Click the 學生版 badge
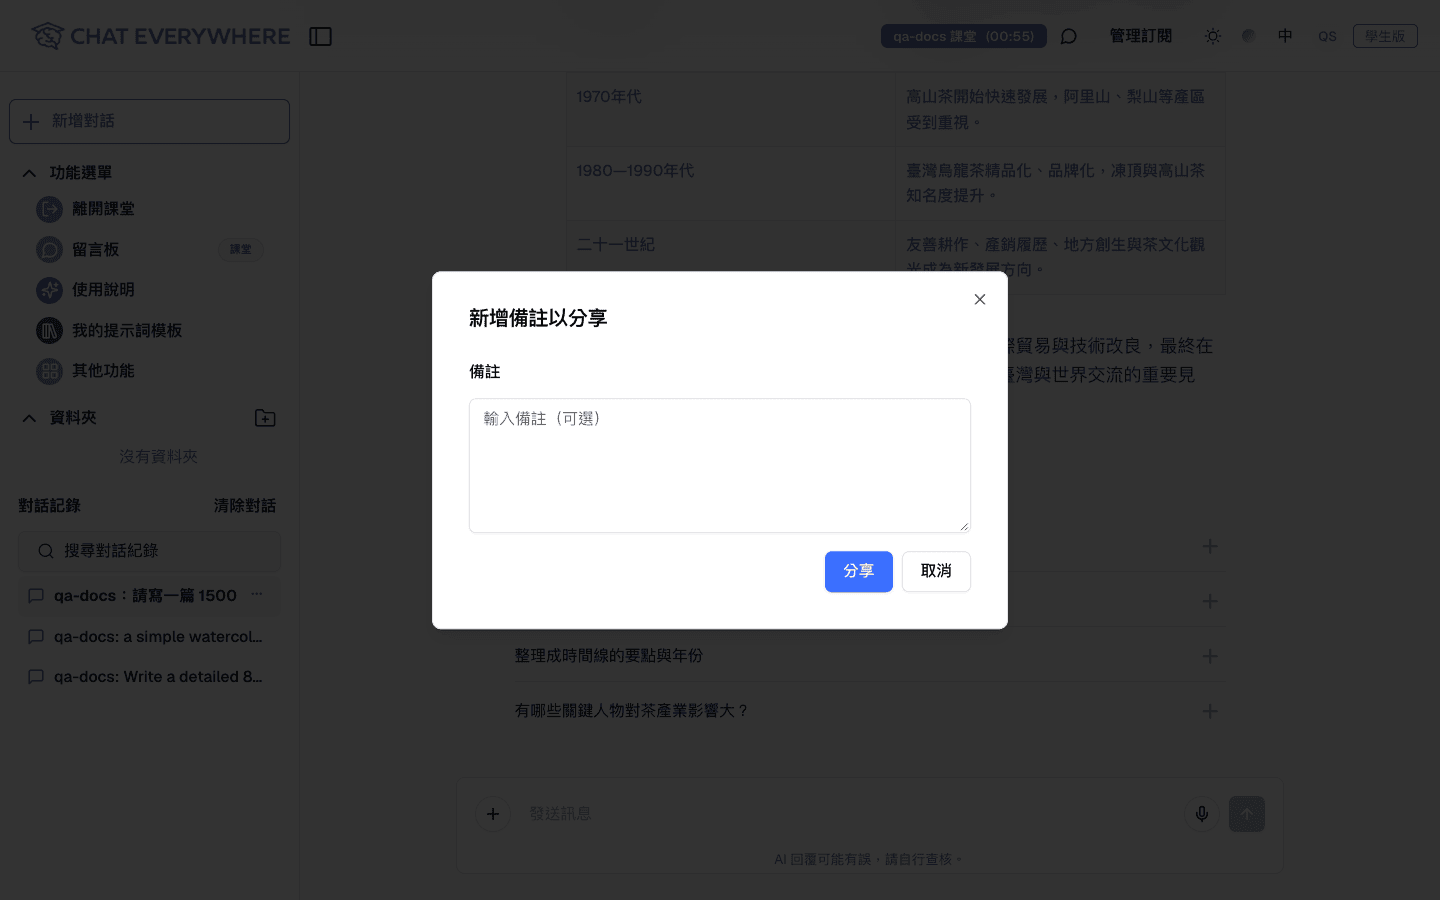This screenshot has height=900, width=1440. pyautogui.click(x=1385, y=36)
